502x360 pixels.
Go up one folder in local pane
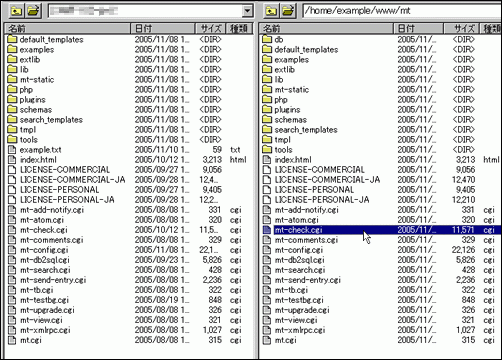pos(16,11)
